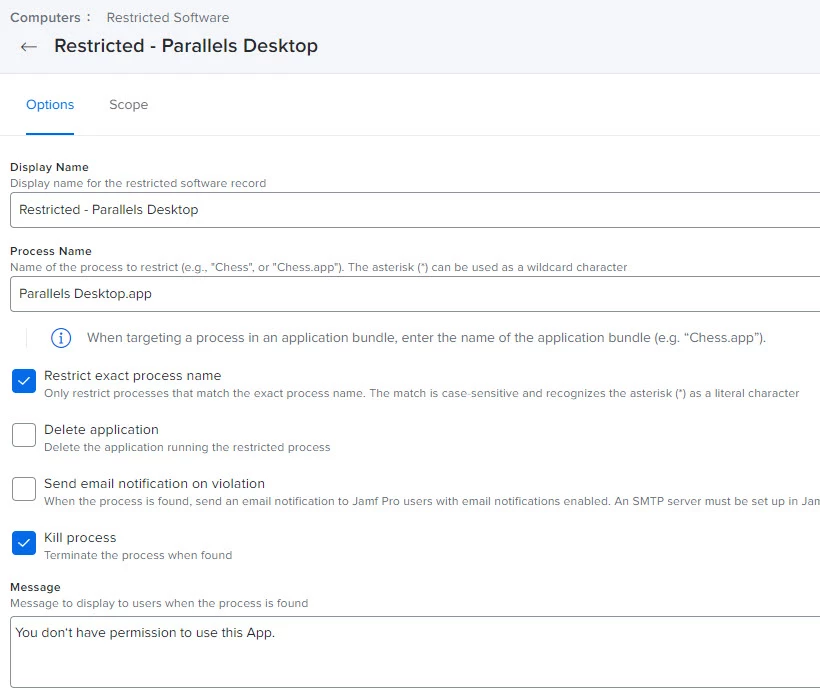
Task: Click the Process Name field label
Action: point(51,251)
